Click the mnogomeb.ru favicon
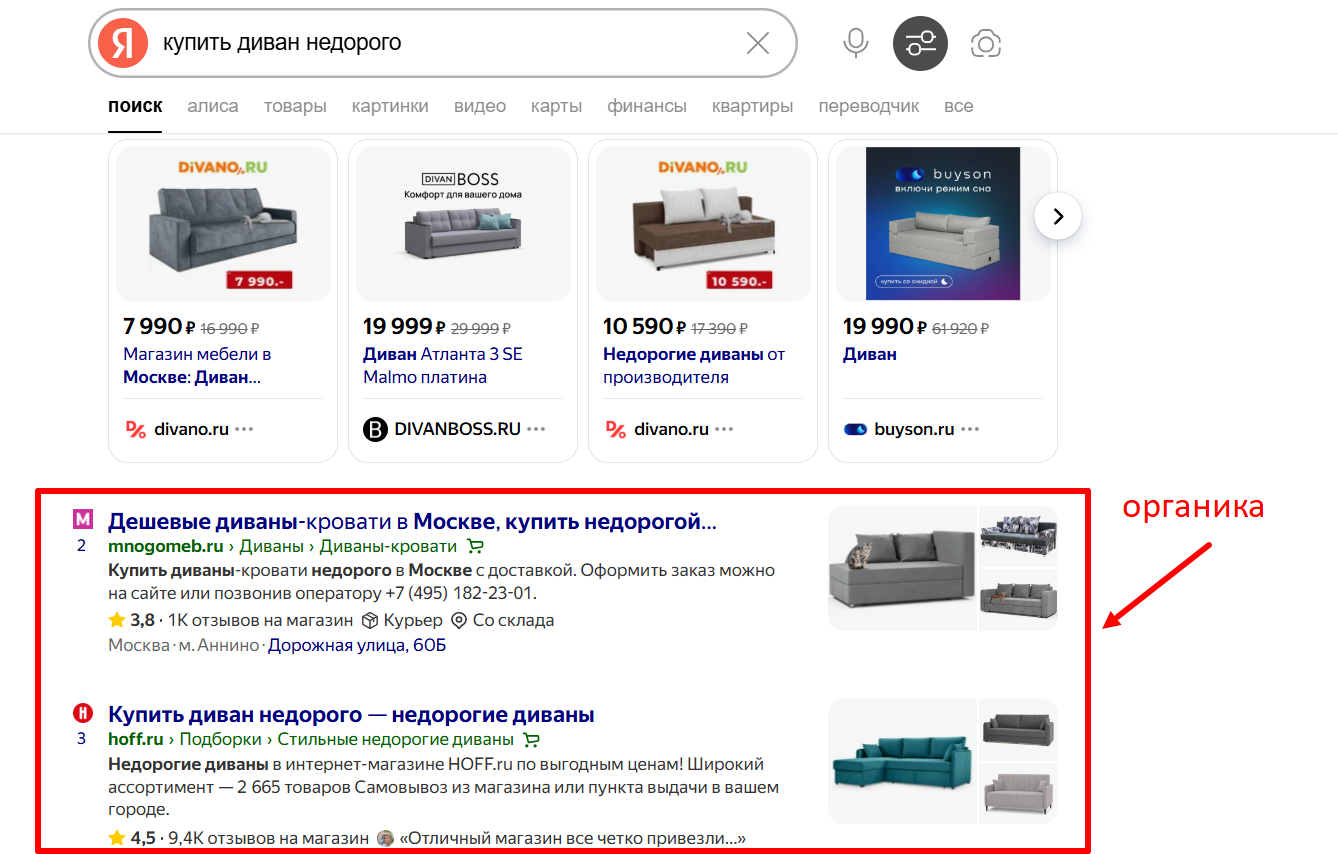1338x854 pixels. coord(83,520)
